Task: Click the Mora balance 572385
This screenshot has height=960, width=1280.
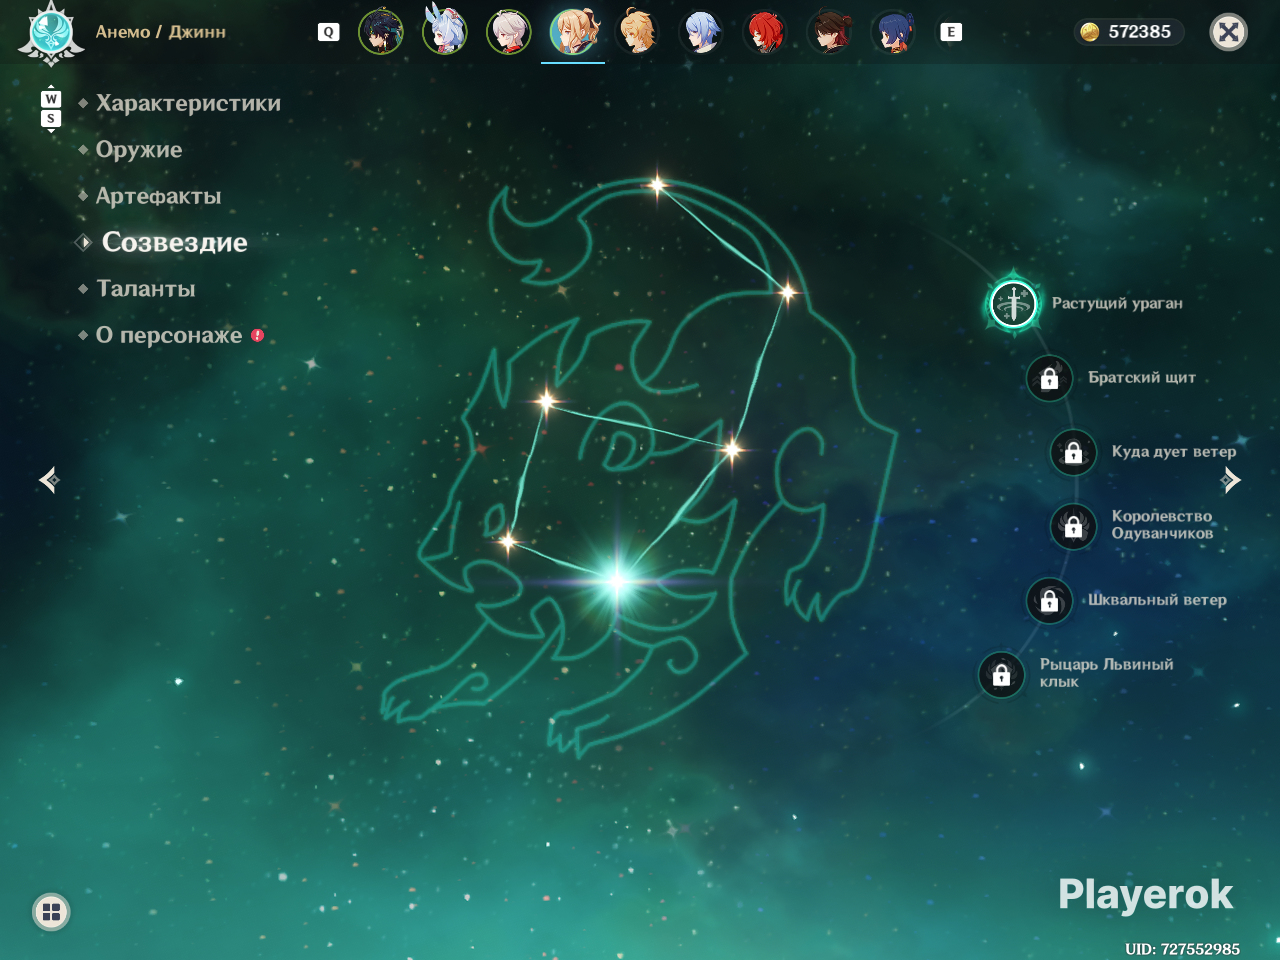Action: click(x=1139, y=32)
